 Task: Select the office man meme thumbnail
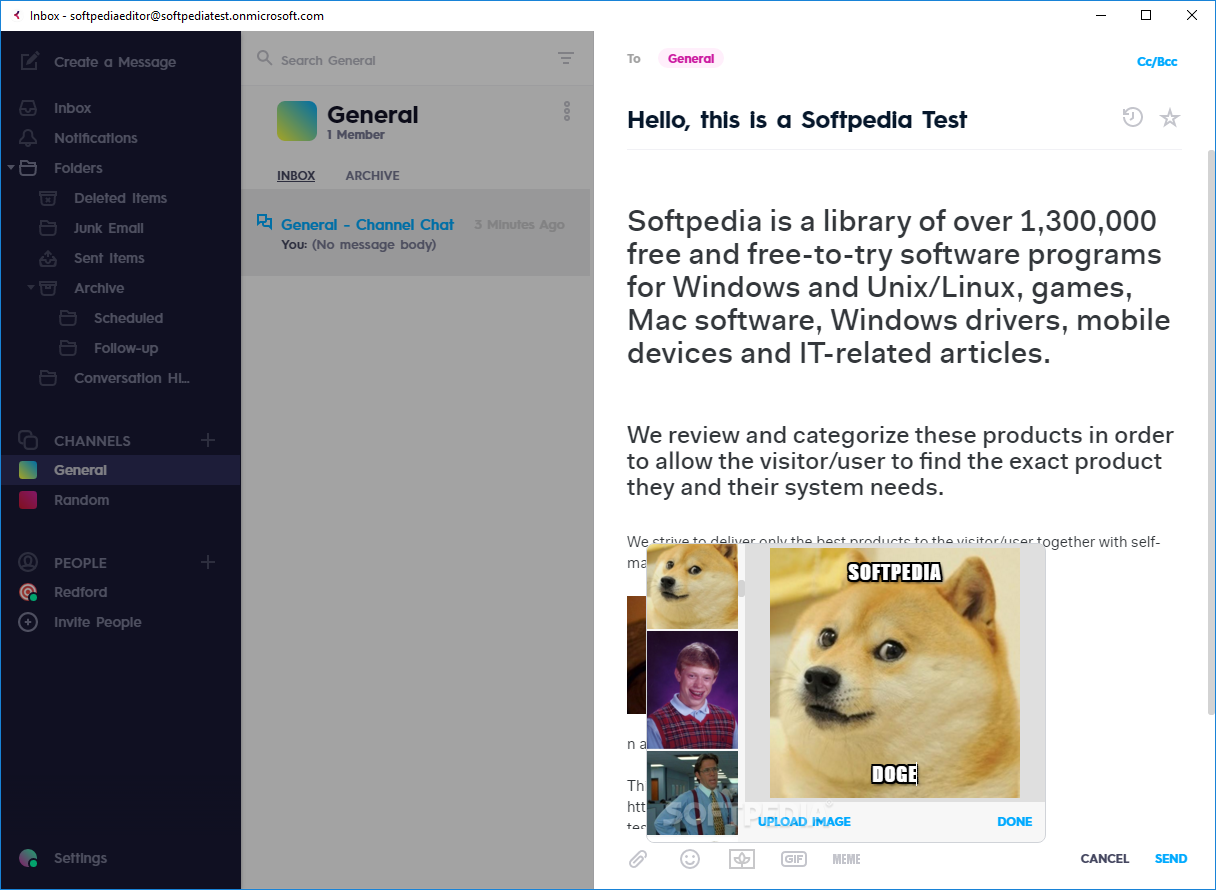[x=692, y=793]
